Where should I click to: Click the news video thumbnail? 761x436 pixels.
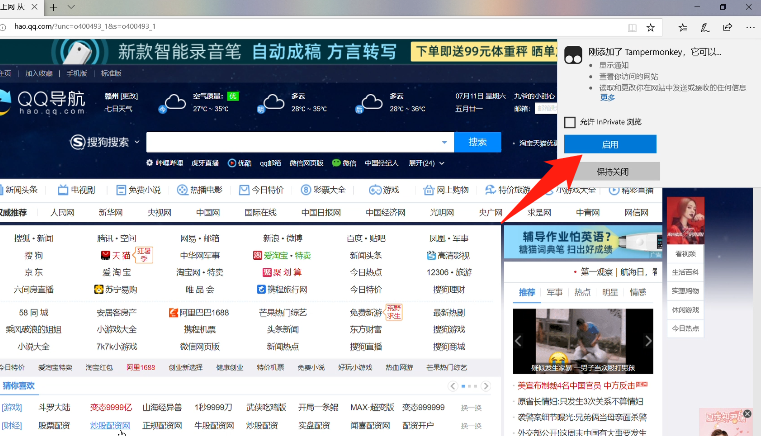coord(583,341)
